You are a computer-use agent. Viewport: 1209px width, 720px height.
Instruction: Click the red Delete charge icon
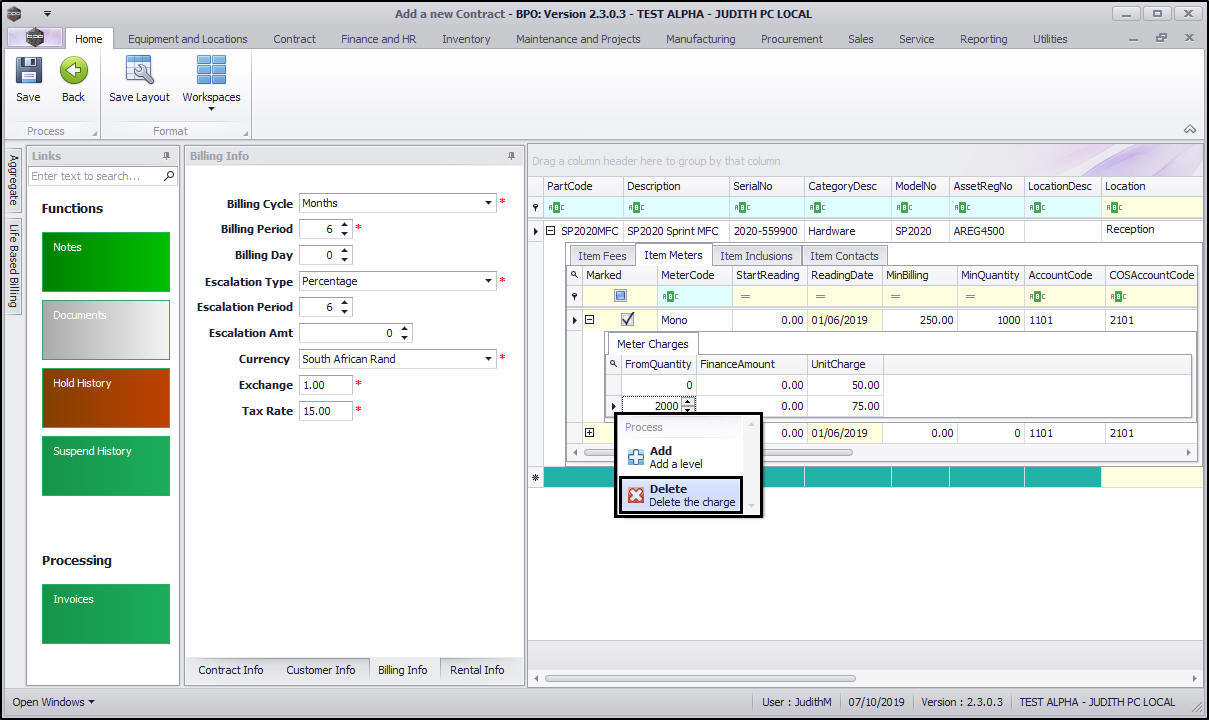pos(636,495)
